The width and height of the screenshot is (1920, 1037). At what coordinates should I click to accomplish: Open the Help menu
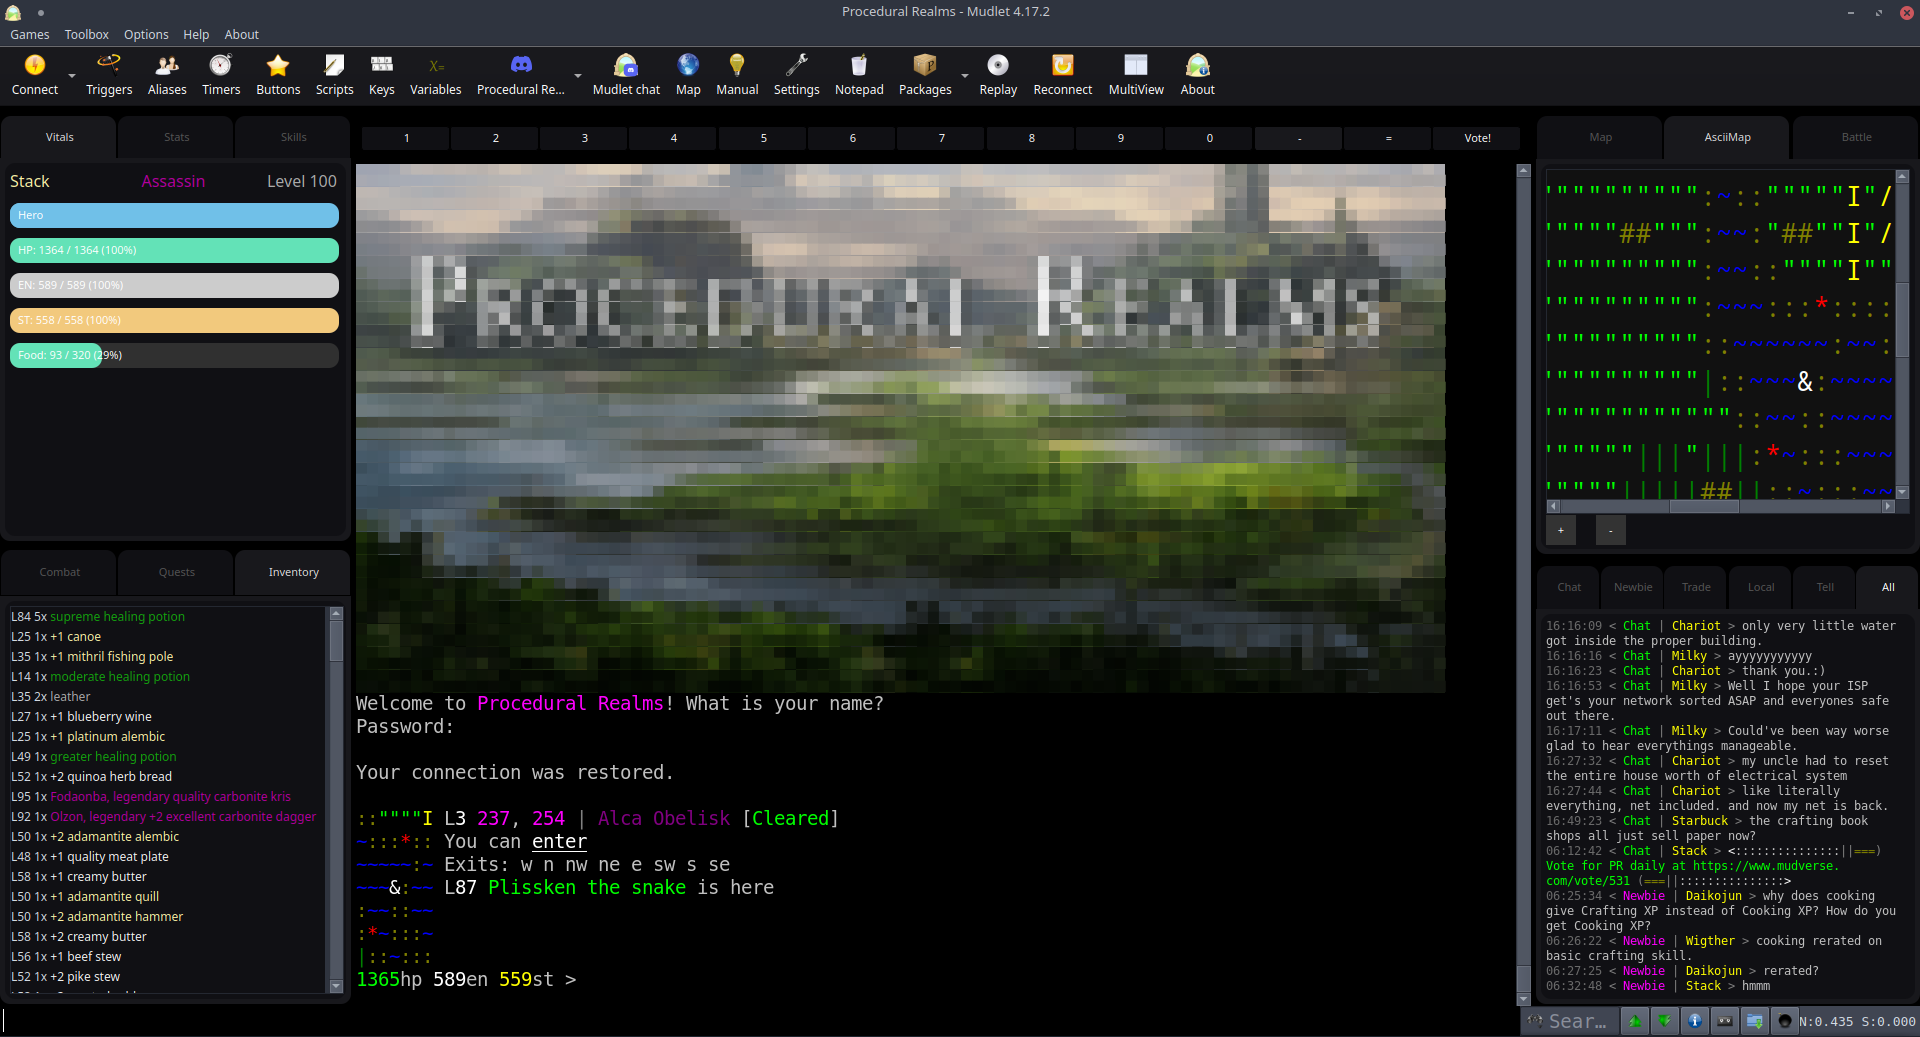pyautogui.click(x=196, y=34)
